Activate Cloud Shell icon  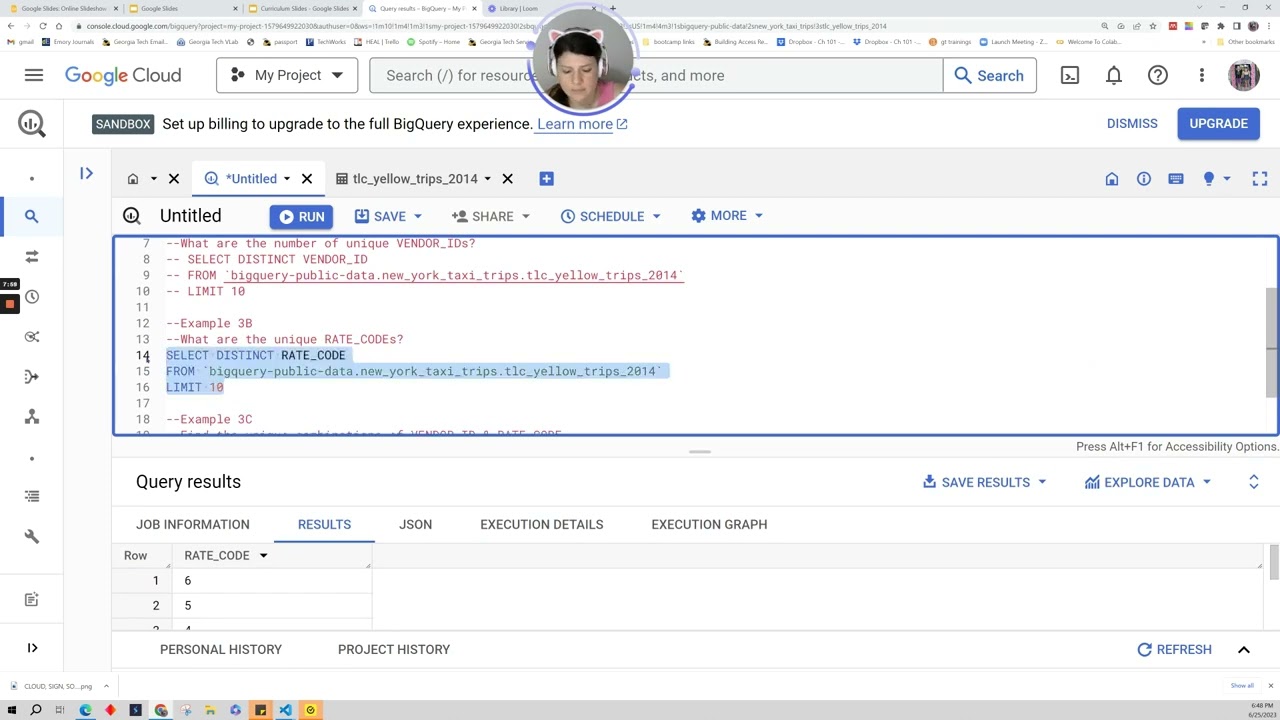tap(1070, 75)
